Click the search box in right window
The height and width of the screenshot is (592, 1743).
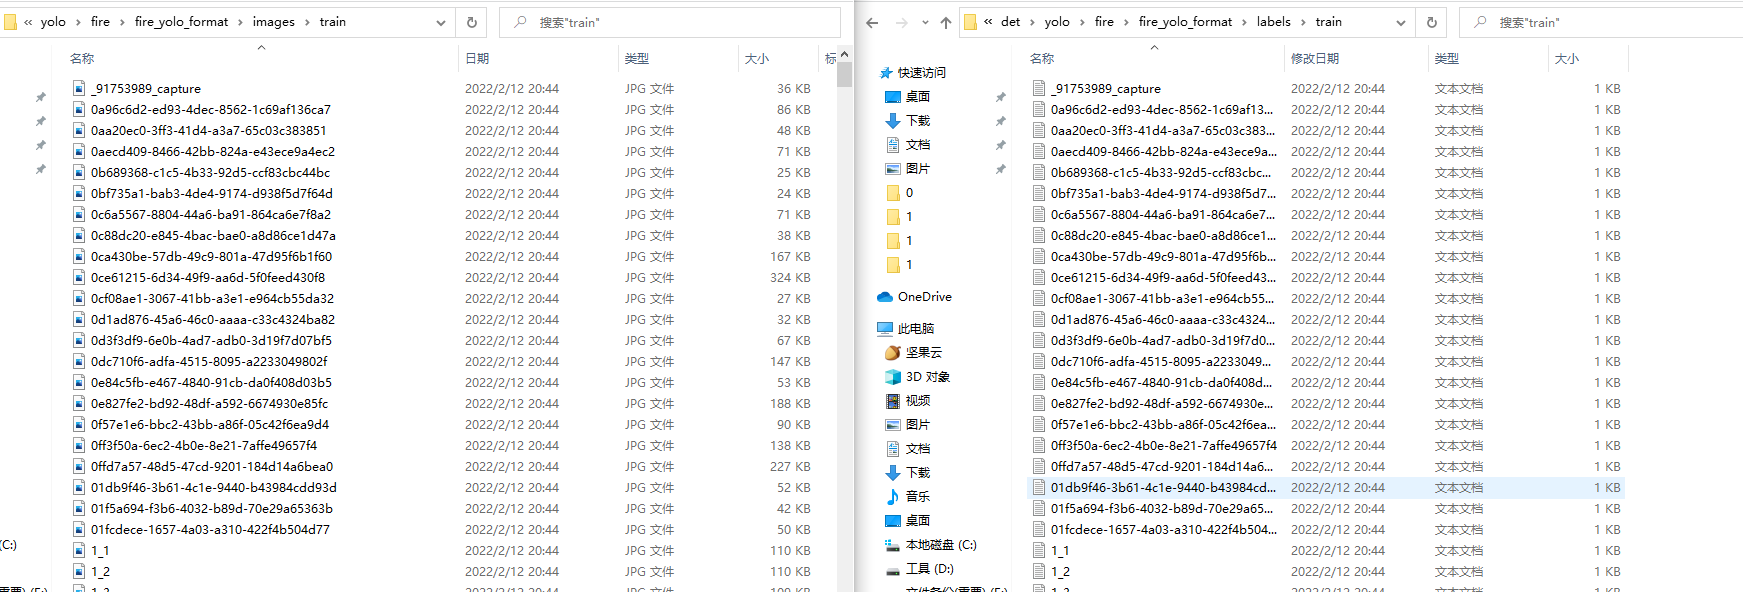(1601, 22)
